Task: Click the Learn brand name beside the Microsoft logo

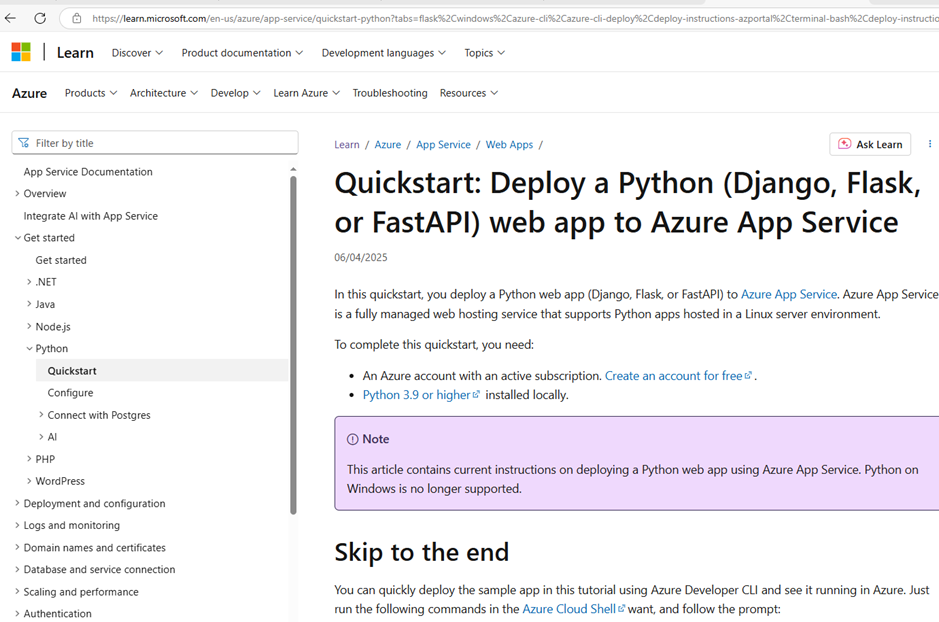Action: point(75,53)
